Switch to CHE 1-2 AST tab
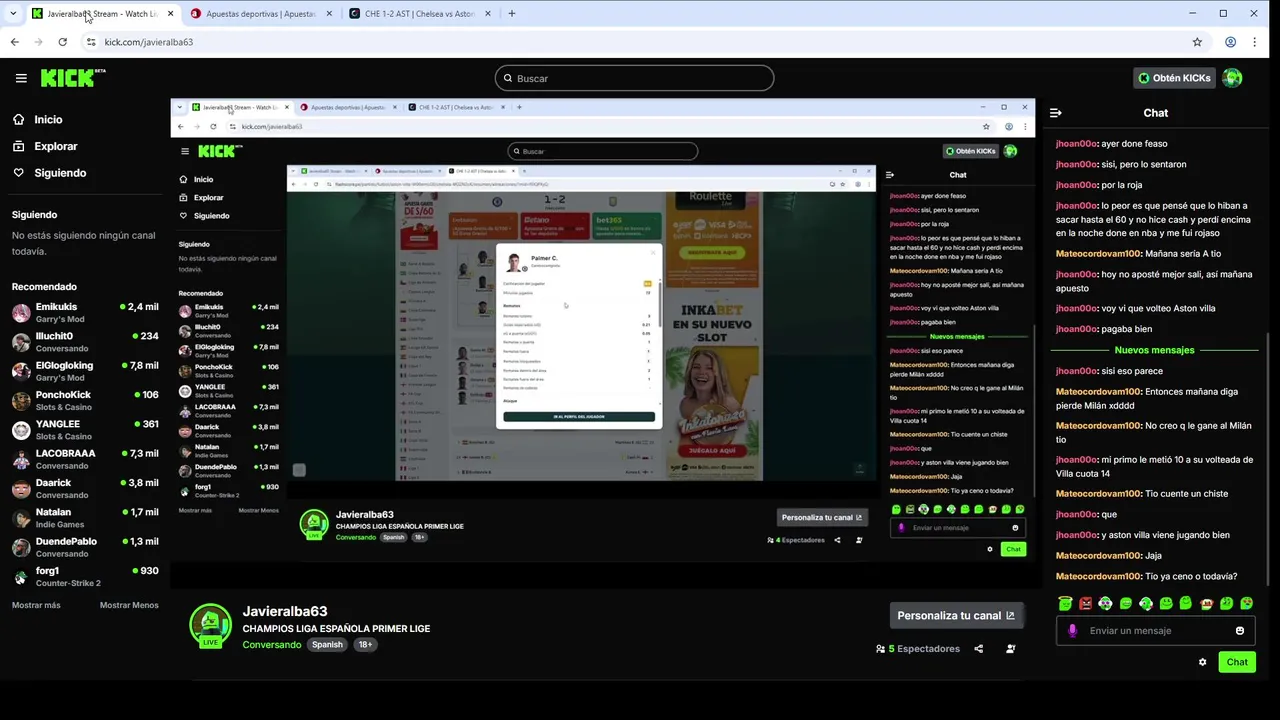The height and width of the screenshot is (720, 1280). tap(420, 14)
